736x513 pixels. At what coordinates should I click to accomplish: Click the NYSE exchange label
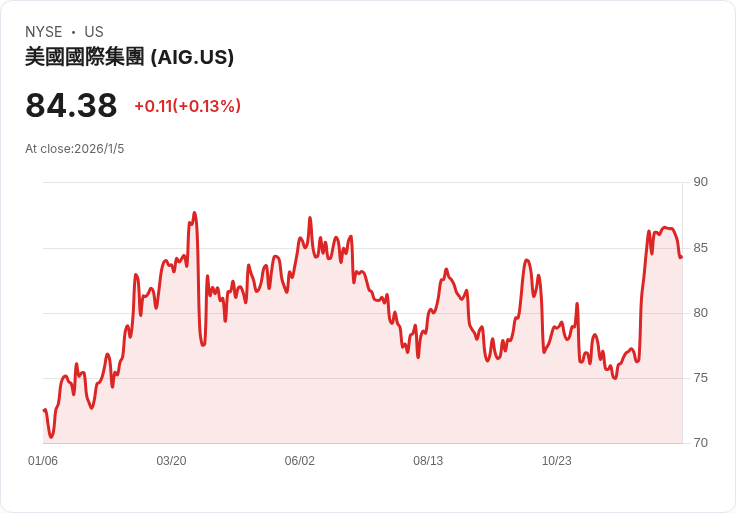[44, 32]
